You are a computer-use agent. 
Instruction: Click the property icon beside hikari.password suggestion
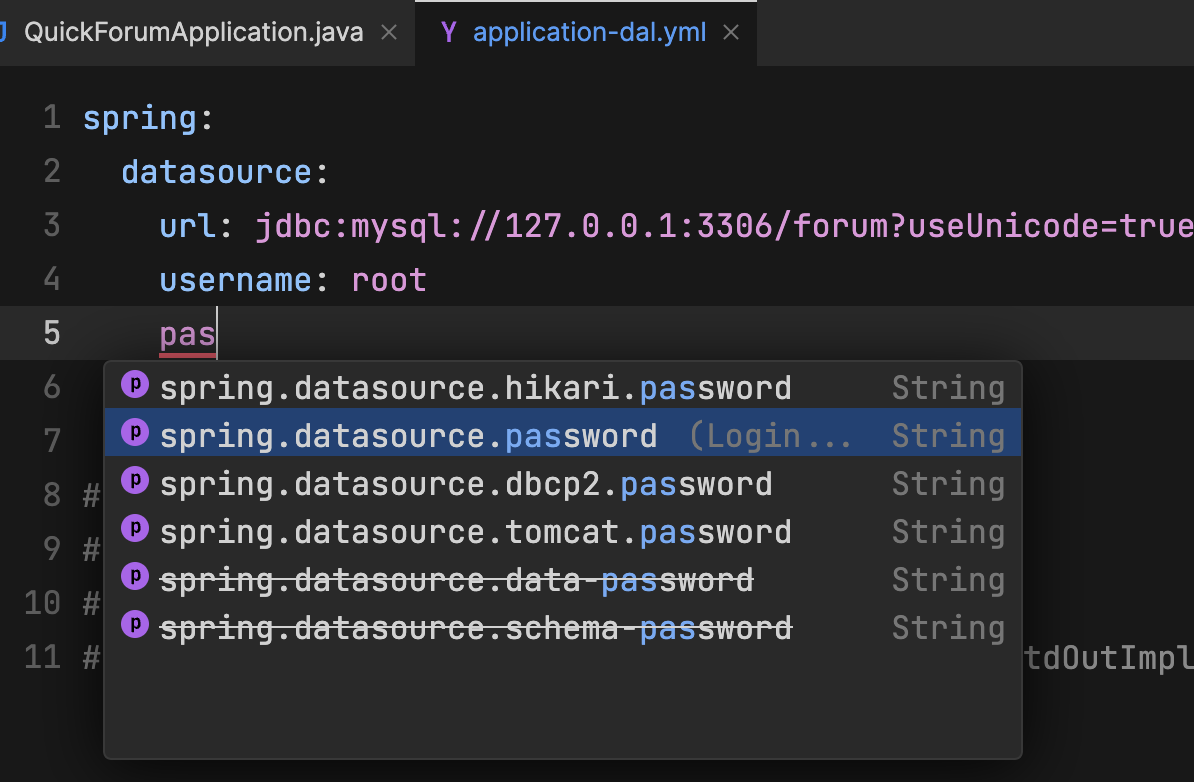pos(134,387)
